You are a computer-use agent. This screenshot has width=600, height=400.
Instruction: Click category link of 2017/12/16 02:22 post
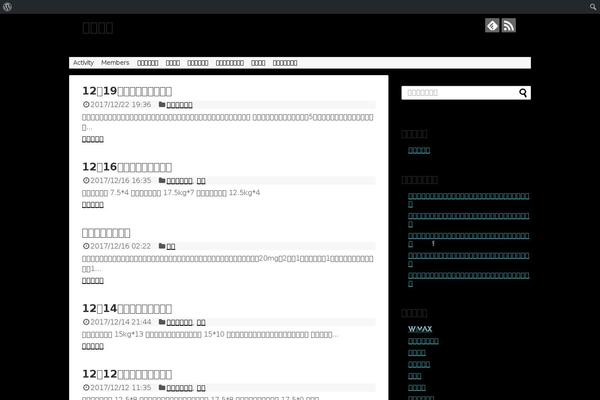171,247
